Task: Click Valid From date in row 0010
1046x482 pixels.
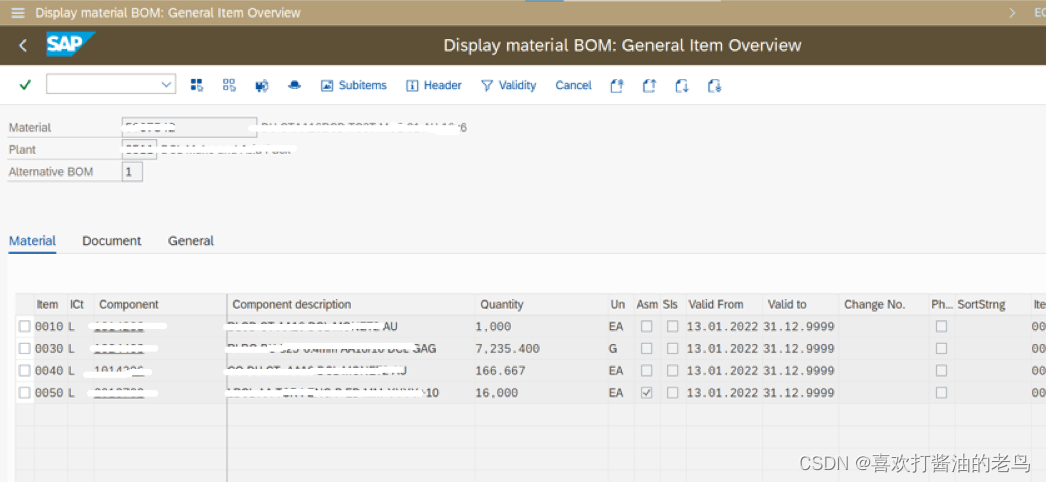Action: (722, 327)
